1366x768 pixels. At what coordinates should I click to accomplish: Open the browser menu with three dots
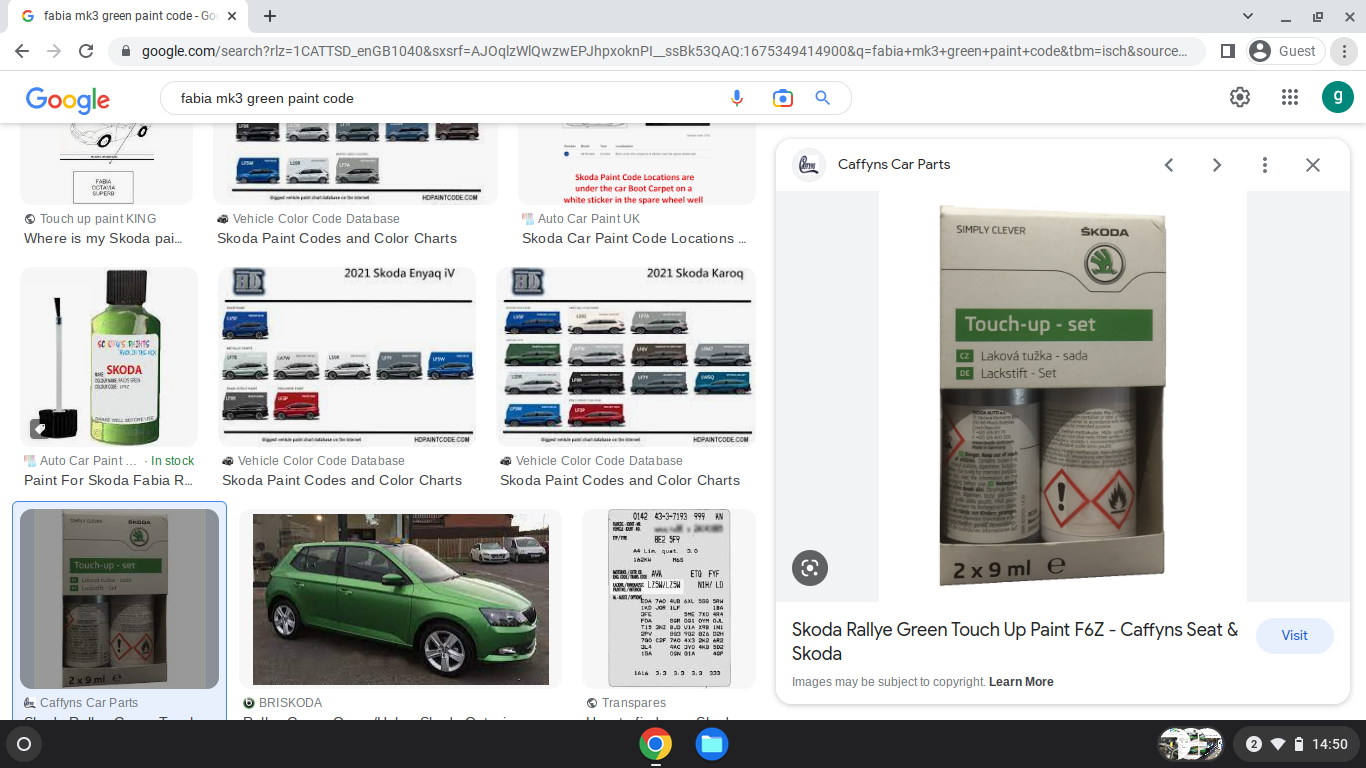pos(1345,50)
